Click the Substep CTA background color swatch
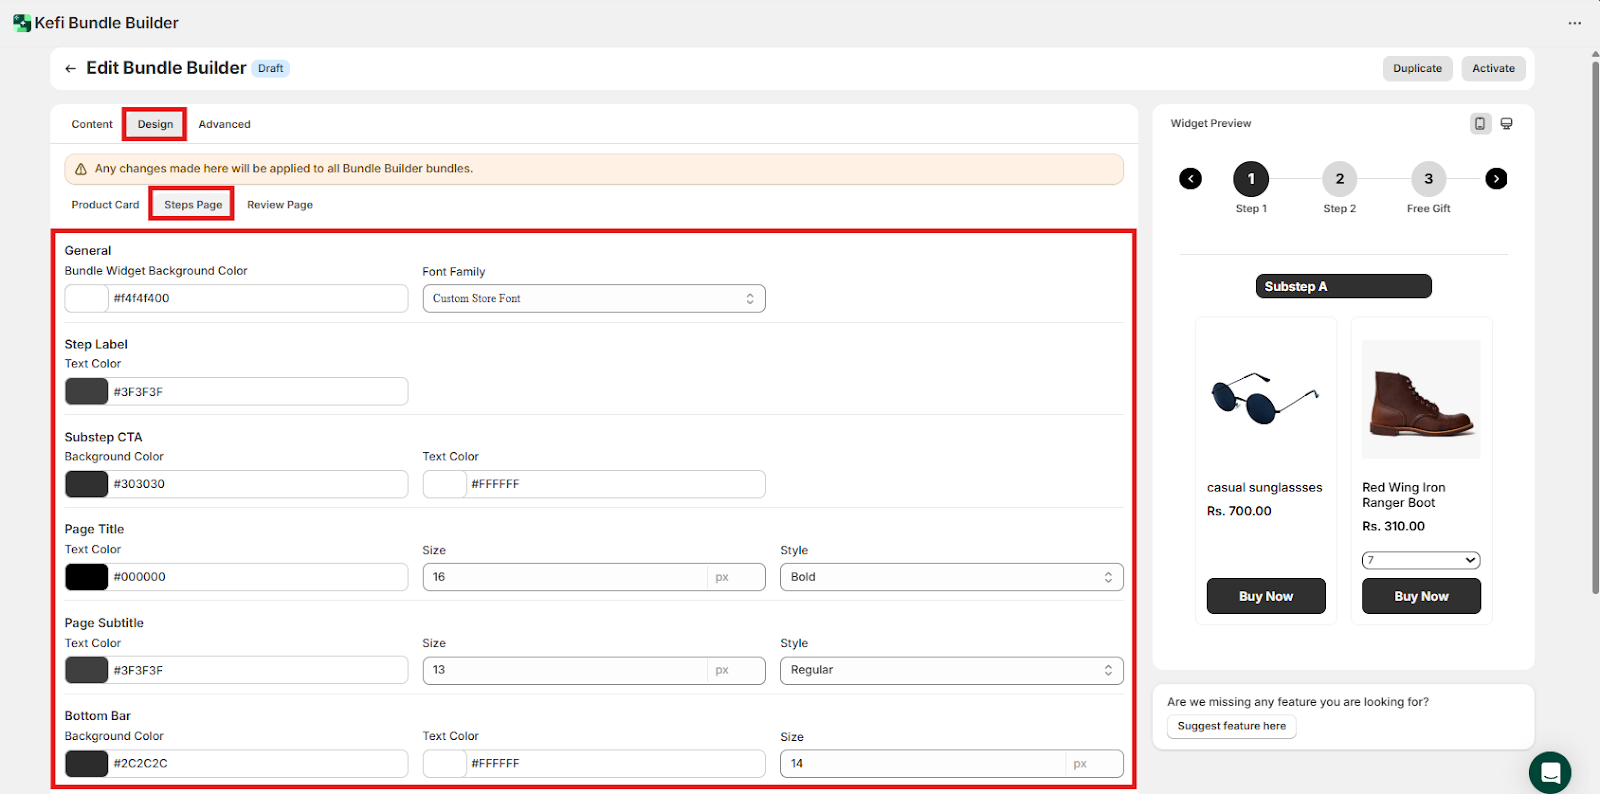The image size is (1600, 794). point(87,484)
